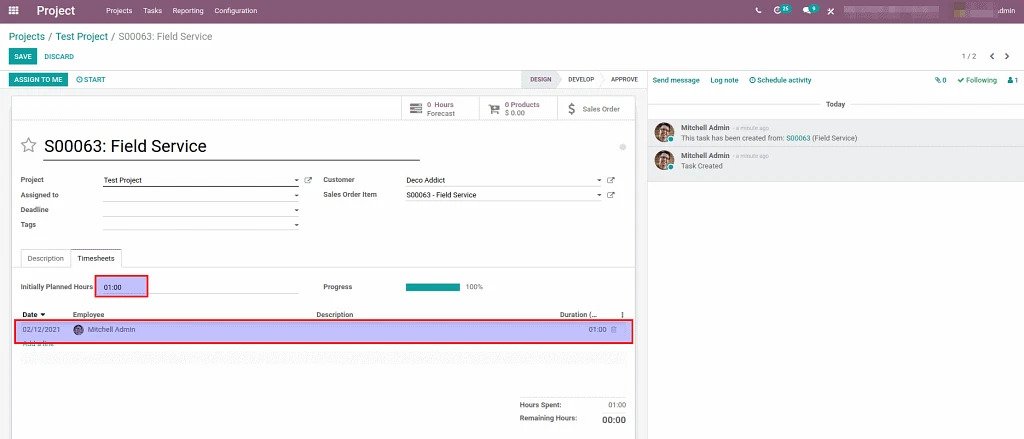Open Customer external link icon
This screenshot has width=1024, height=439.
(x=611, y=180)
